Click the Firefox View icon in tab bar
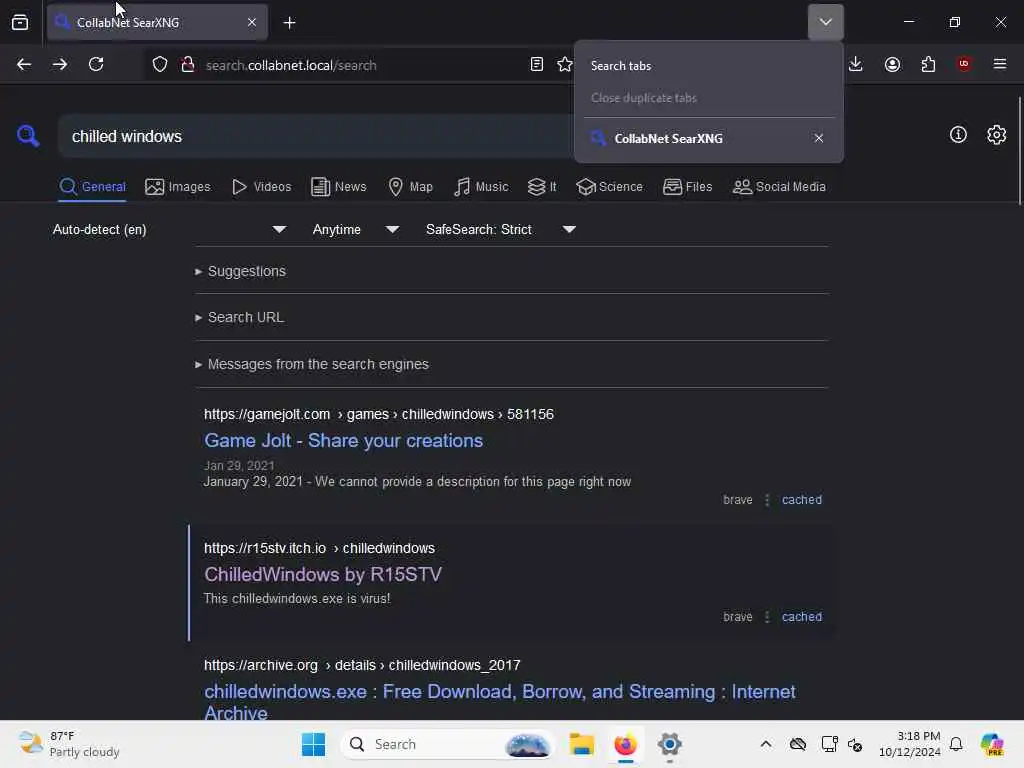The height and width of the screenshot is (768, 1024). click(x=20, y=22)
